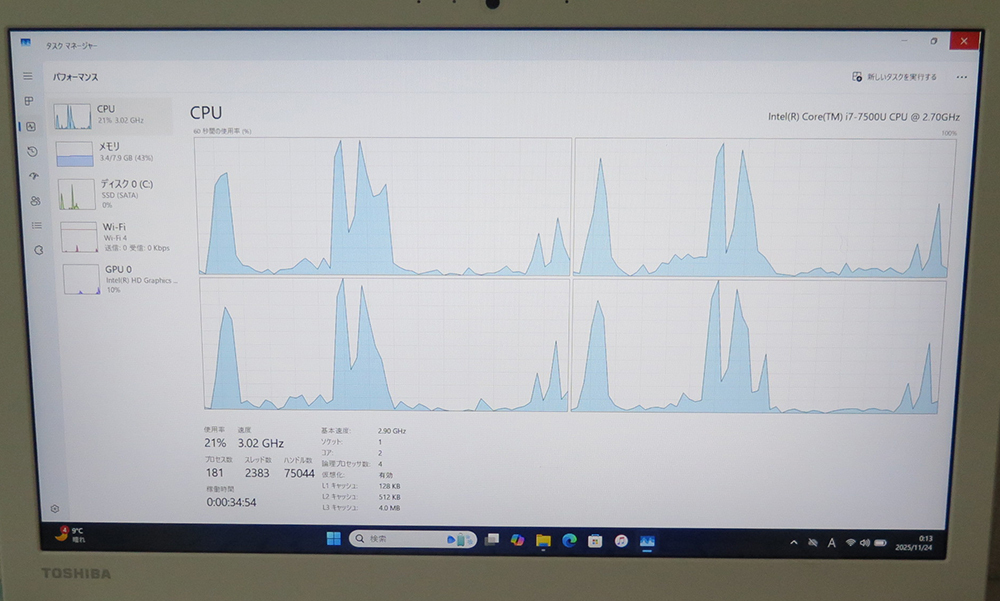Click the Wi-Fi mini graph thumbnail
Viewport: 1000px width, 601px height.
click(x=79, y=237)
